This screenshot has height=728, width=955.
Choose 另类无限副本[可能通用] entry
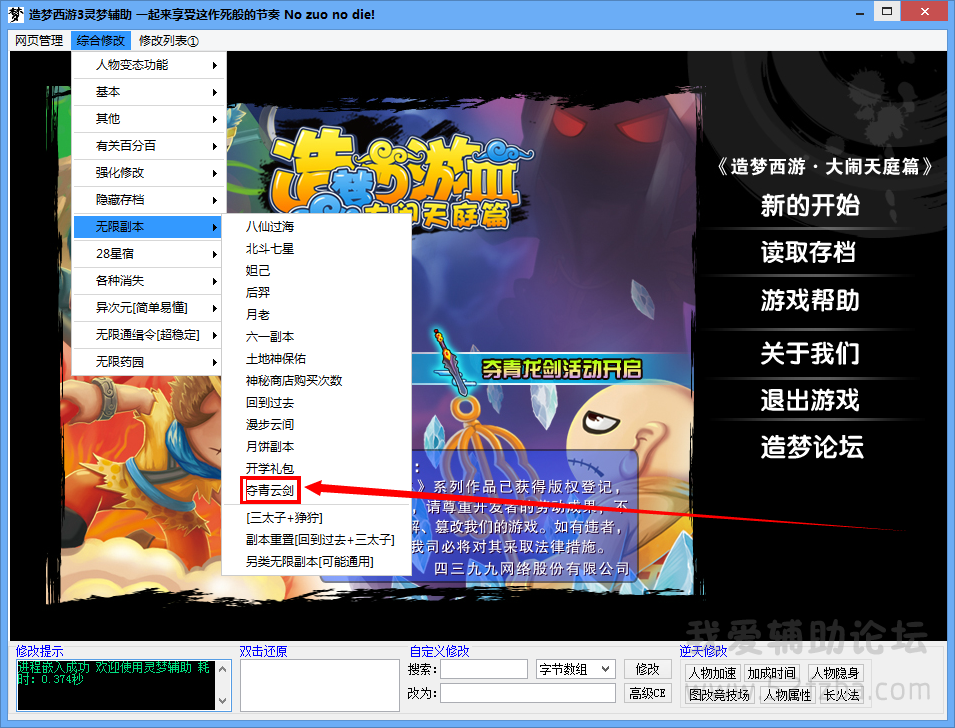317,562
